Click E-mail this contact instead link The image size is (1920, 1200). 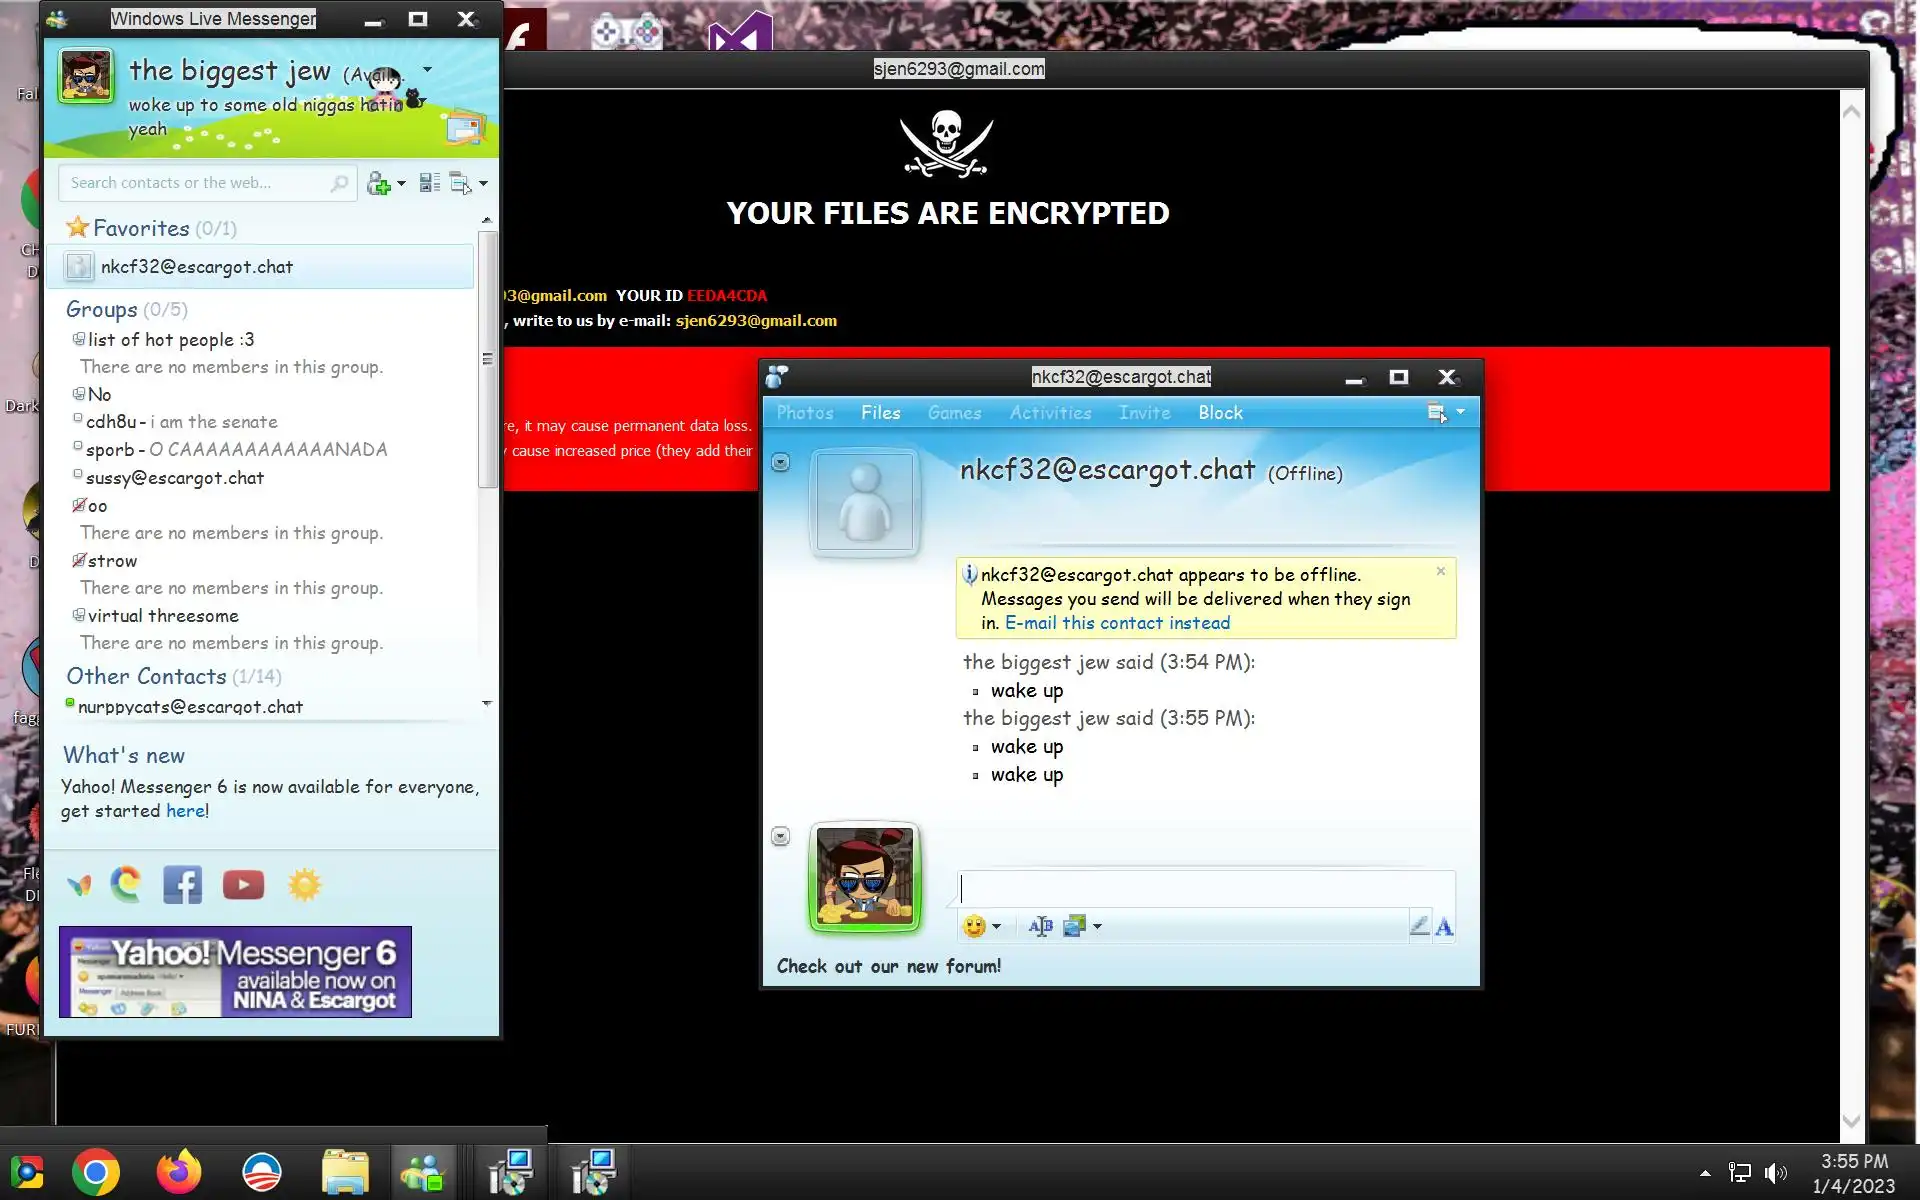[1117, 623]
